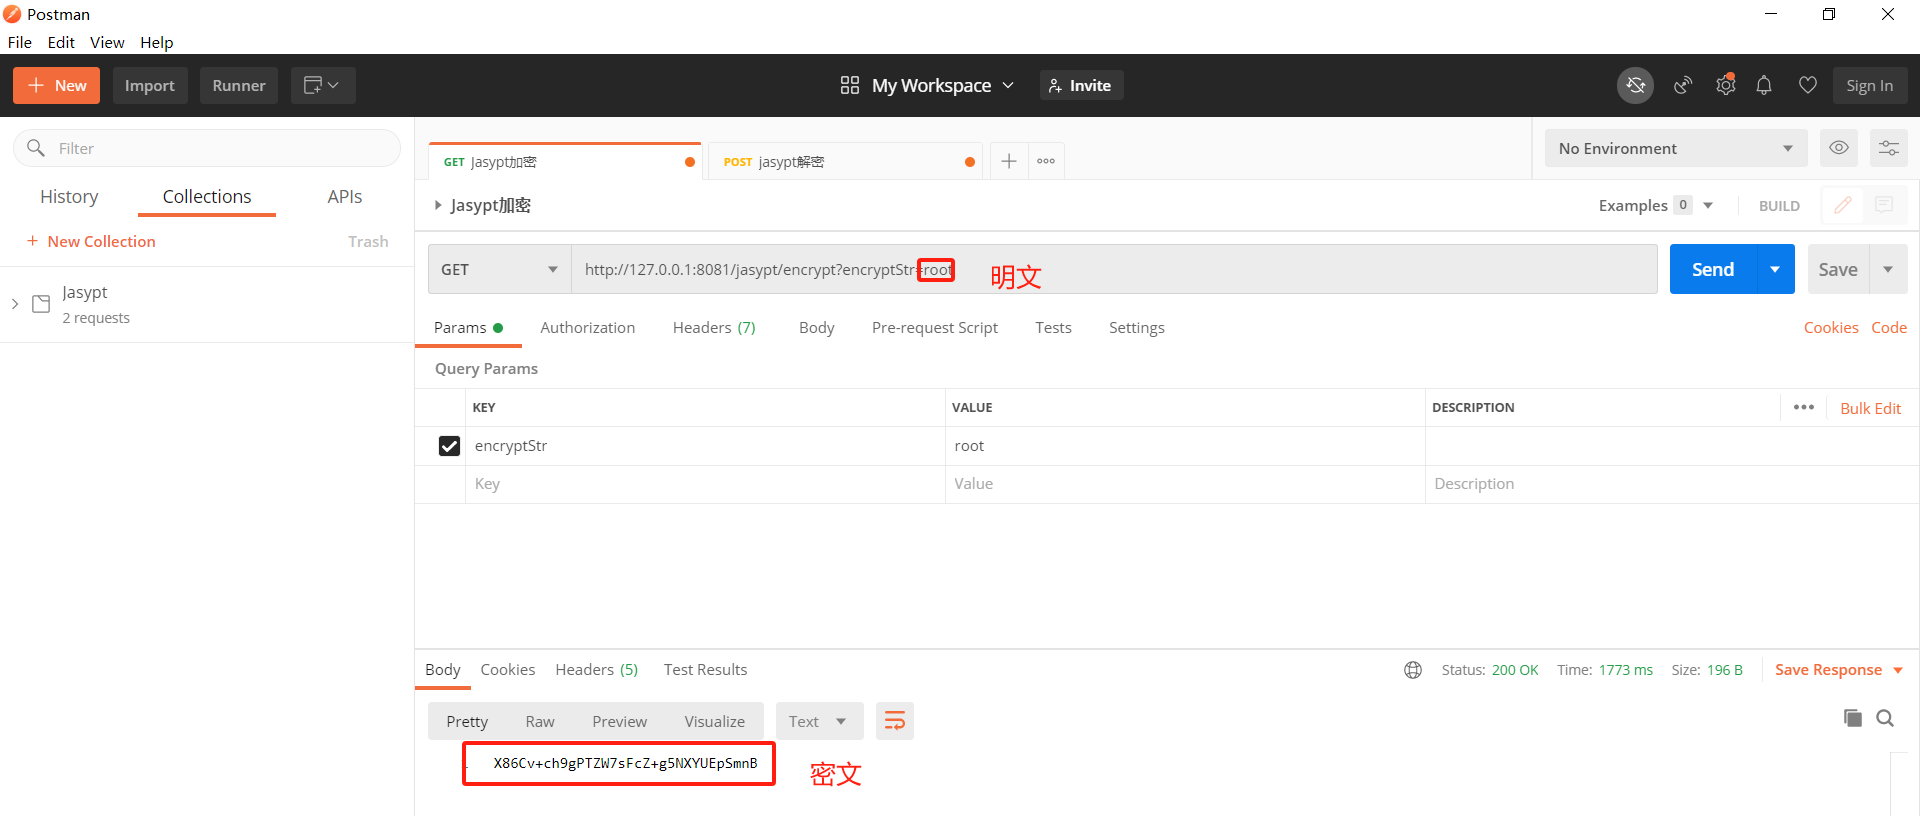Open the Authorization tab
The width and height of the screenshot is (1920, 816).
(x=587, y=328)
